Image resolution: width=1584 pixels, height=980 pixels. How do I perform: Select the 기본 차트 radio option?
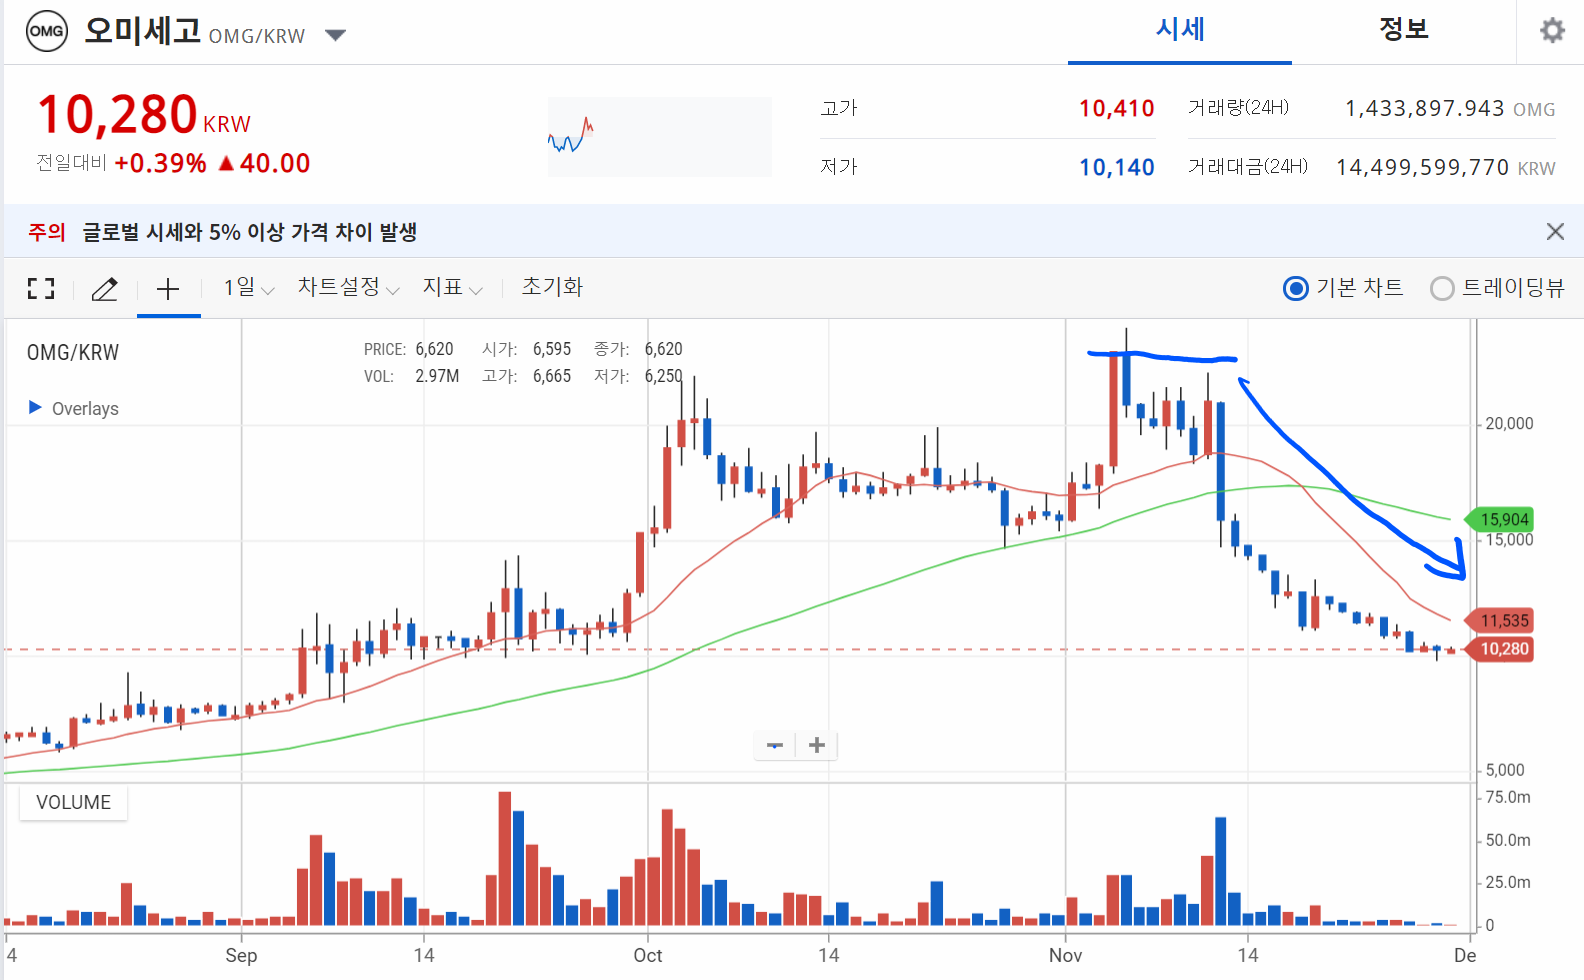click(x=1343, y=288)
